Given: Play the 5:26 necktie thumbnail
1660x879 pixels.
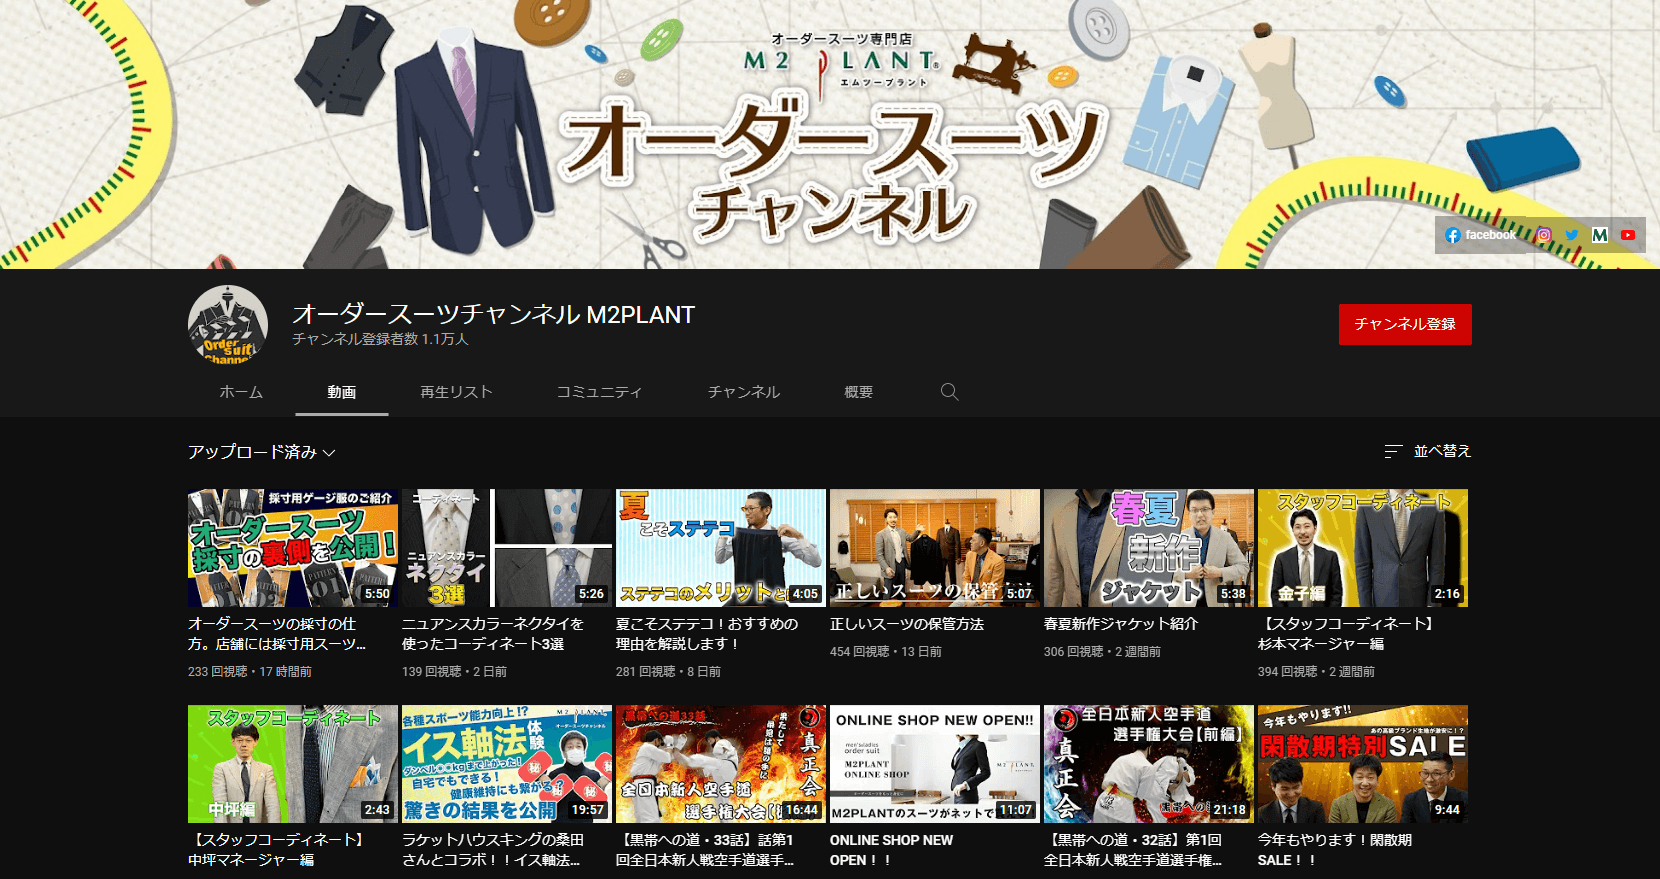Looking at the screenshot, I should point(507,548).
